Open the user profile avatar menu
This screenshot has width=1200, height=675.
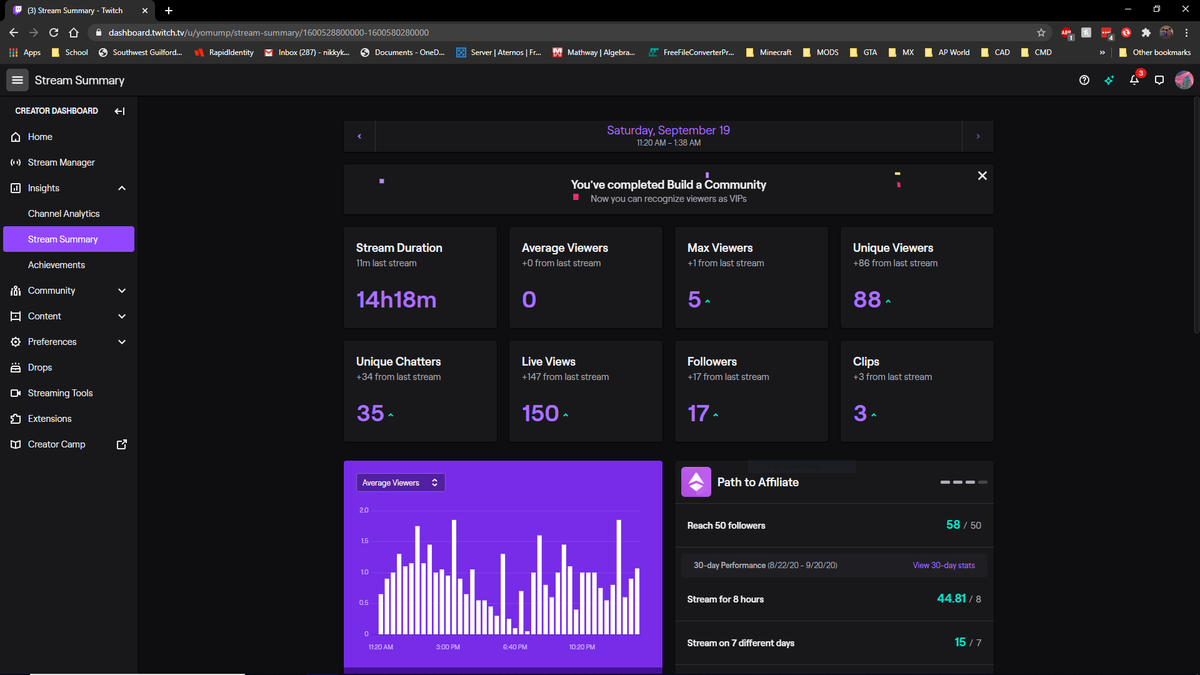[1184, 80]
